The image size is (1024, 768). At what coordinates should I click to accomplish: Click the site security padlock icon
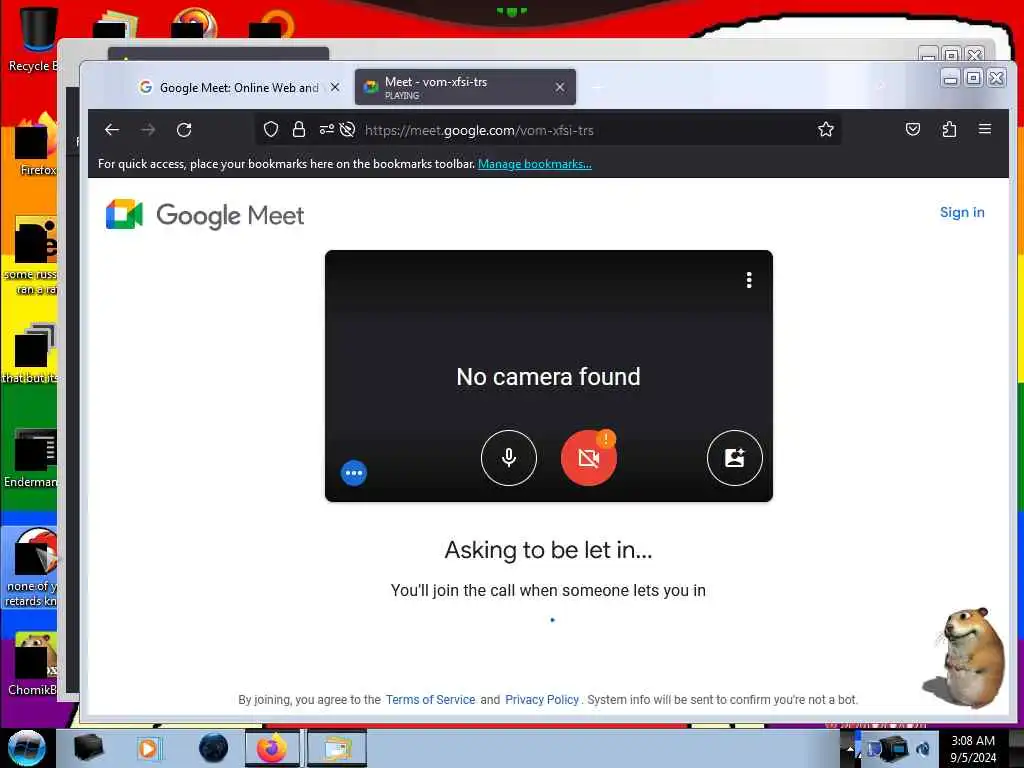tap(299, 129)
